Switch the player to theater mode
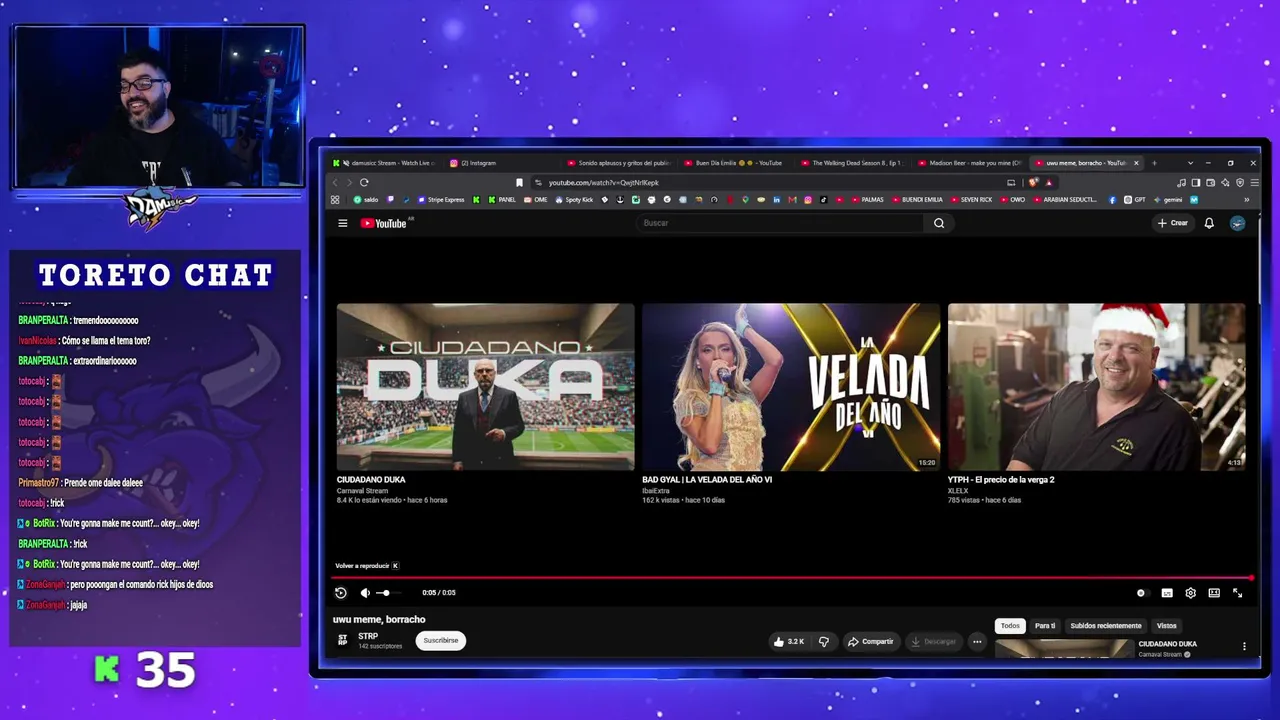This screenshot has height=720, width=1280. [x=1214, y=593]
